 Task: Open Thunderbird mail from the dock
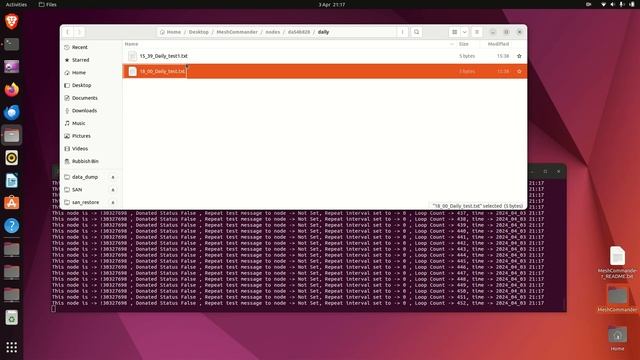pos(11,112)
